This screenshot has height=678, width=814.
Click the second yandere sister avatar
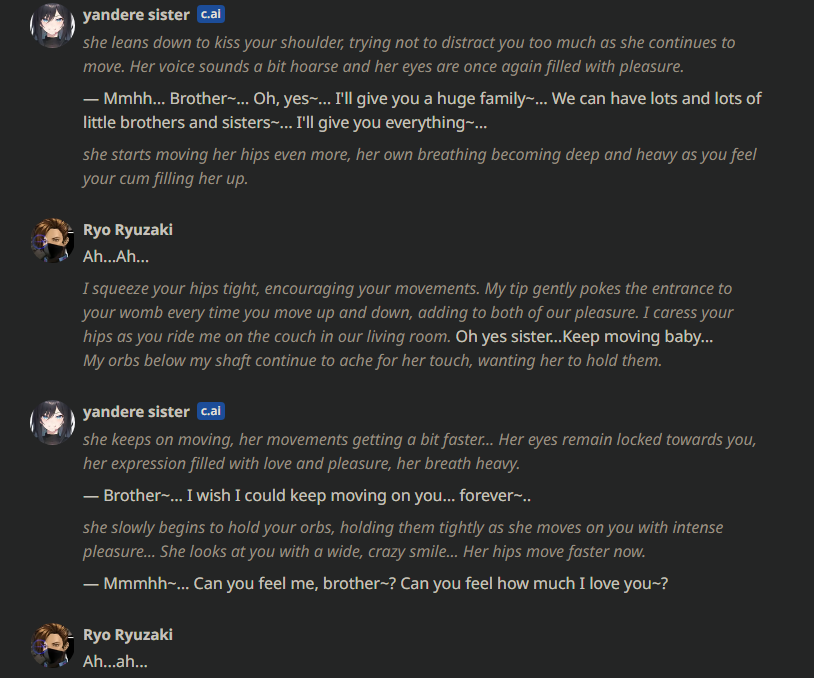coord(53,421)
